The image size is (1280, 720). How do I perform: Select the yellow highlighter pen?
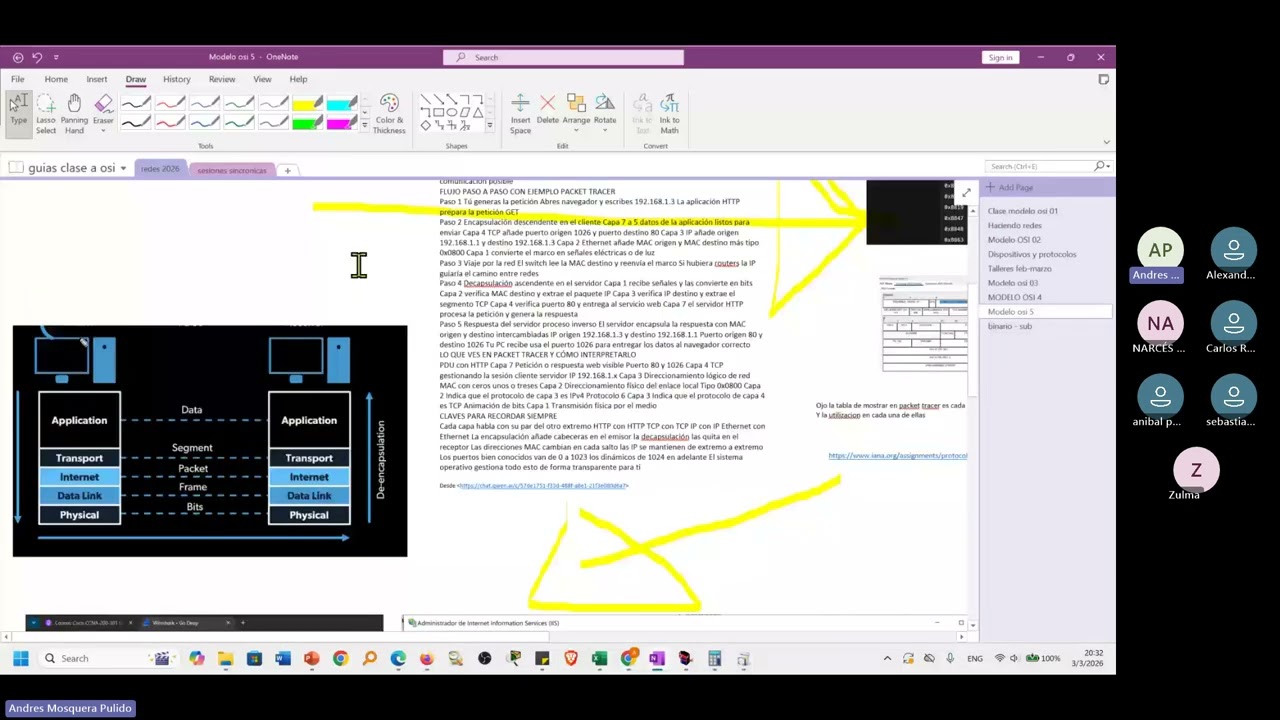[x=307, y=104]
